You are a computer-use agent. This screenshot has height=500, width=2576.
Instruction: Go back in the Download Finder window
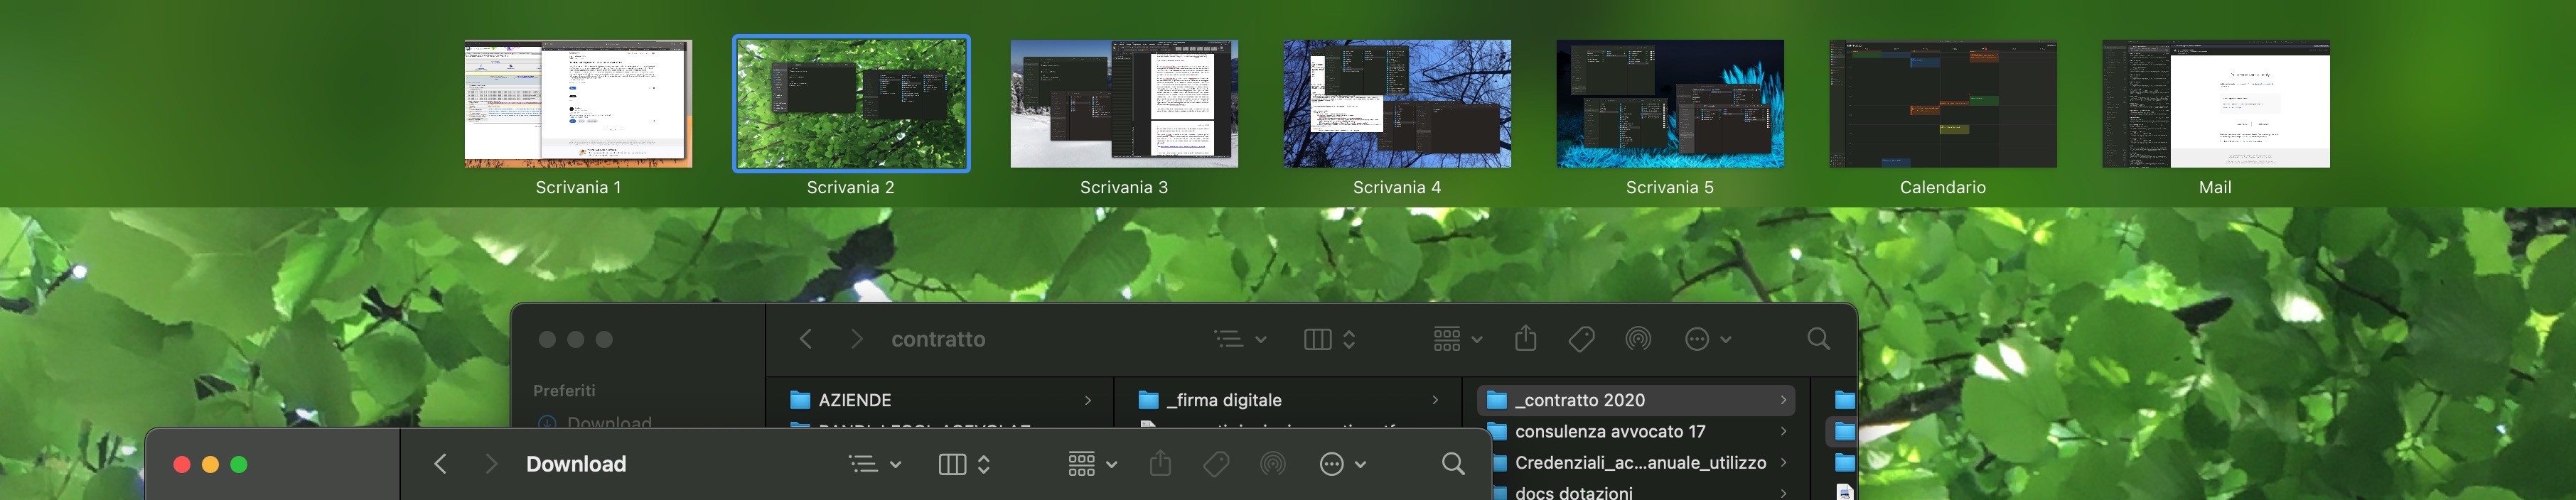(440, 464)
